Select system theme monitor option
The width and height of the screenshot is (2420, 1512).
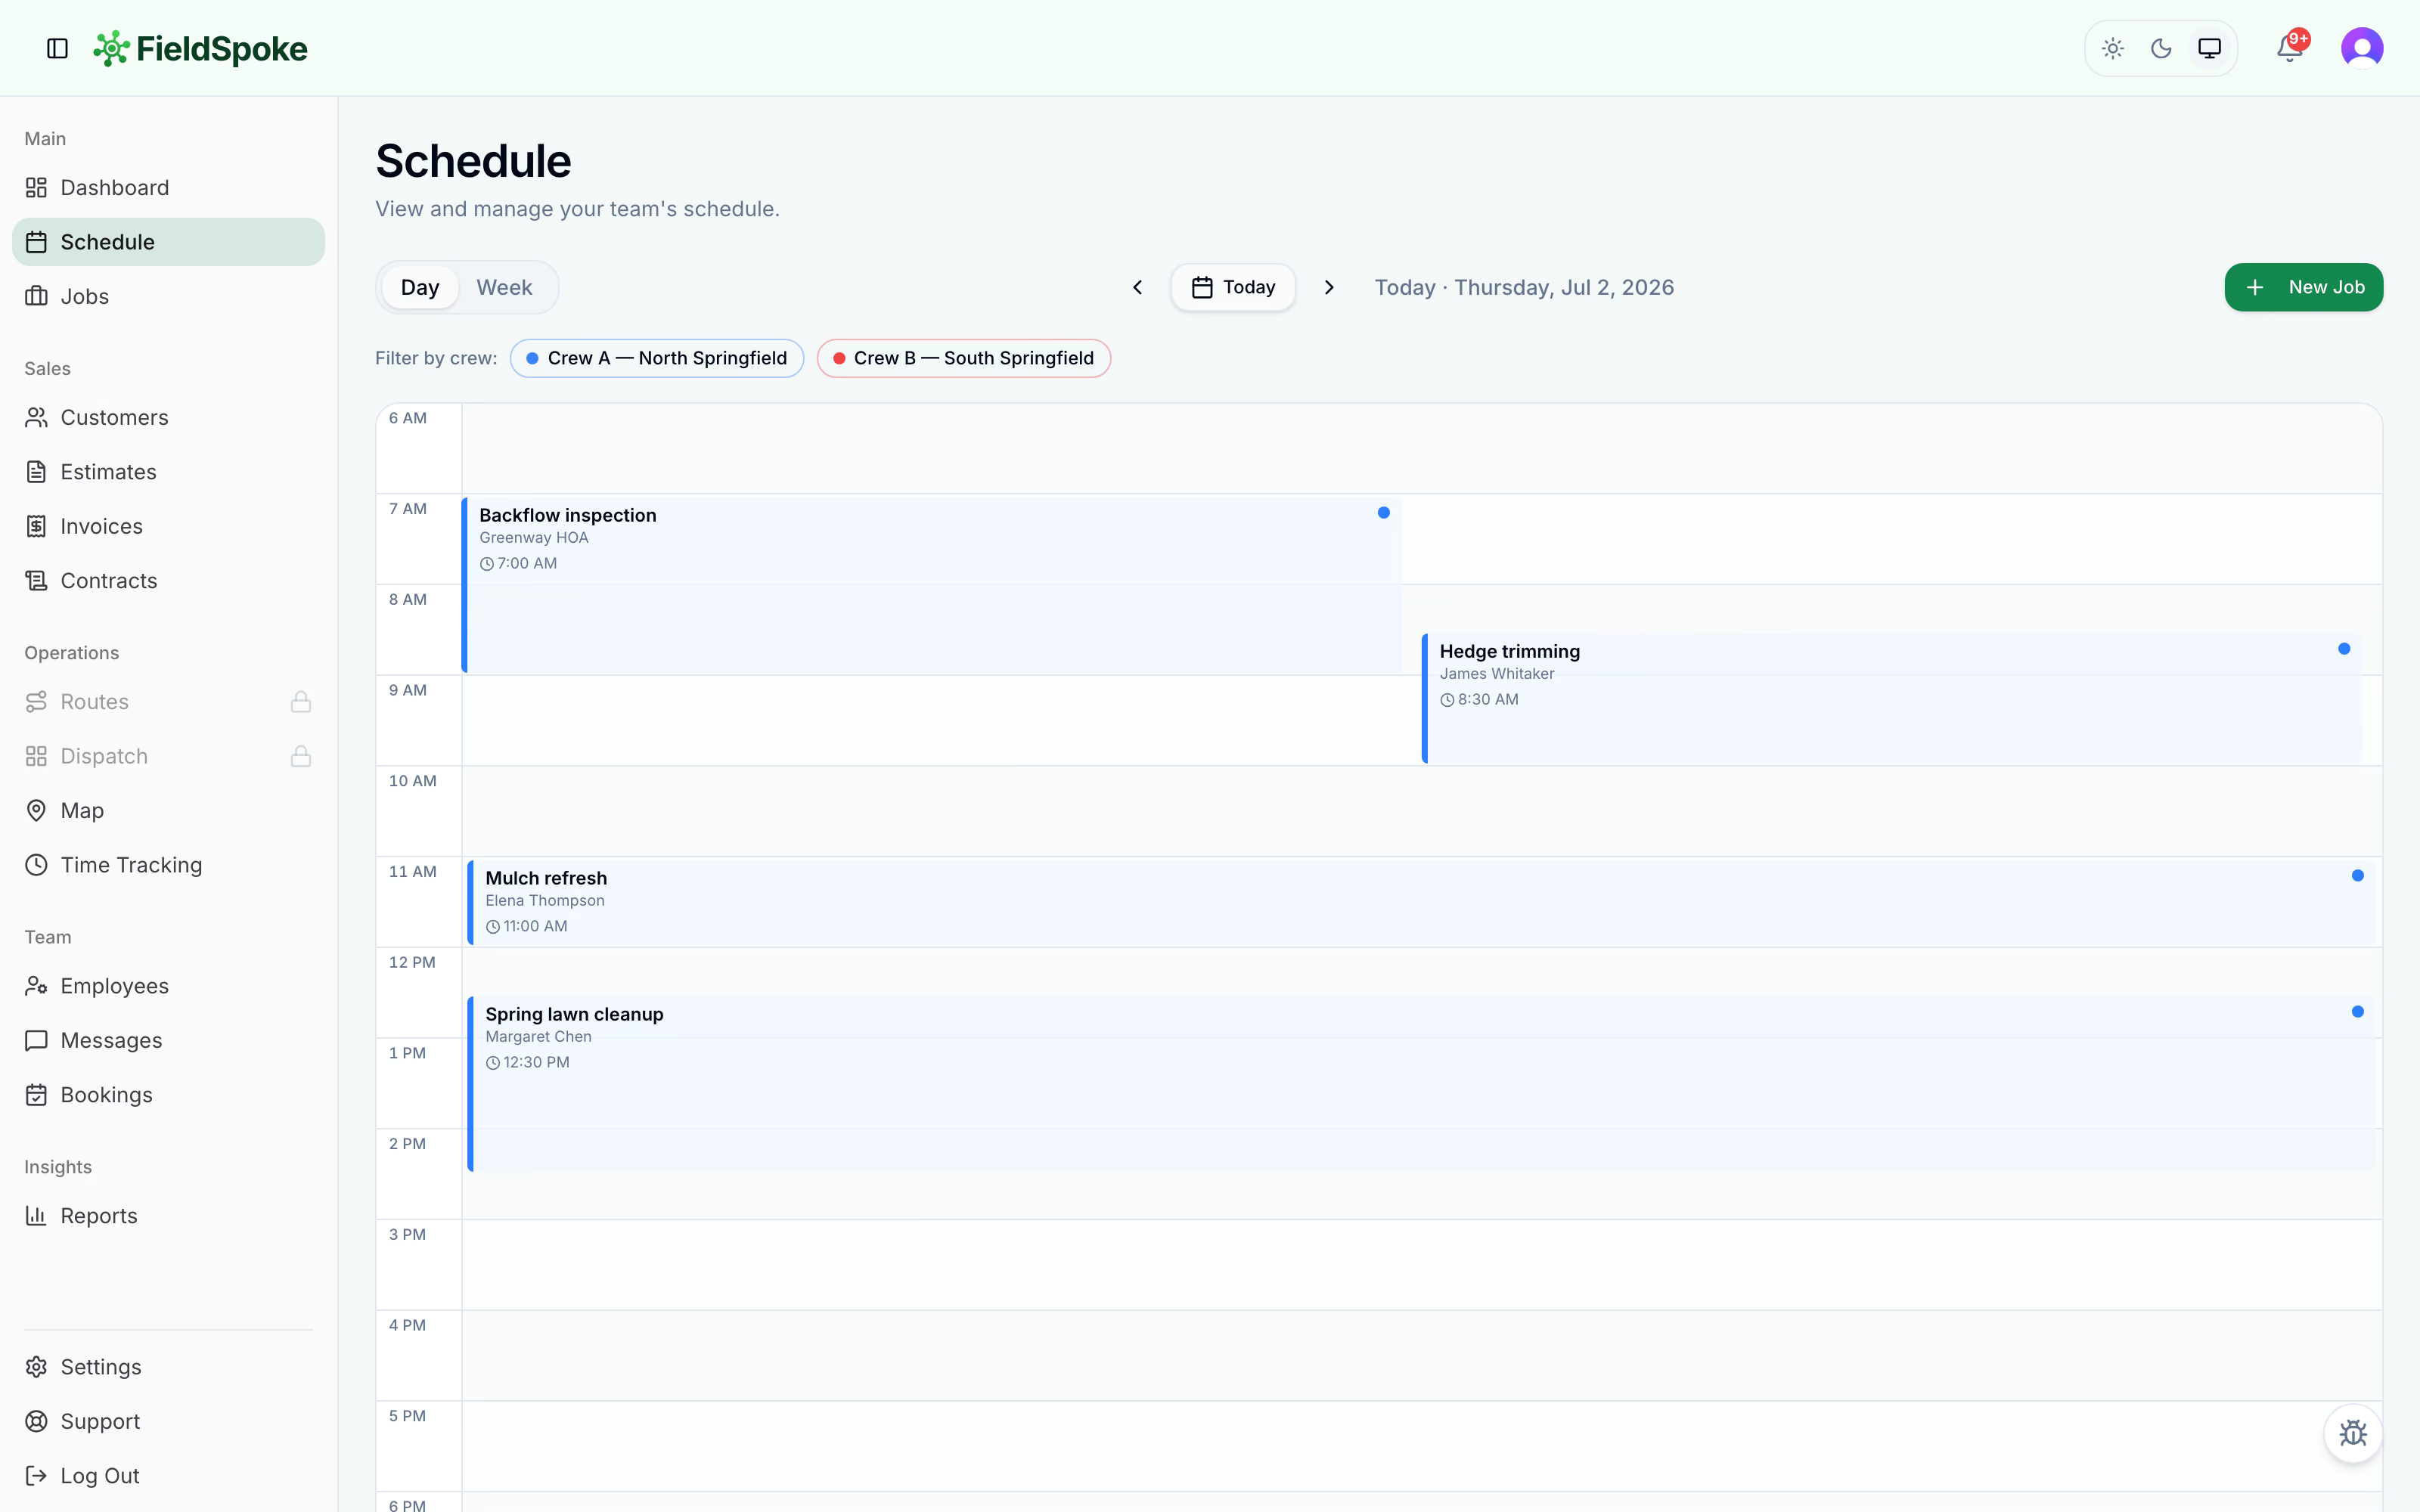[2209, 48]
